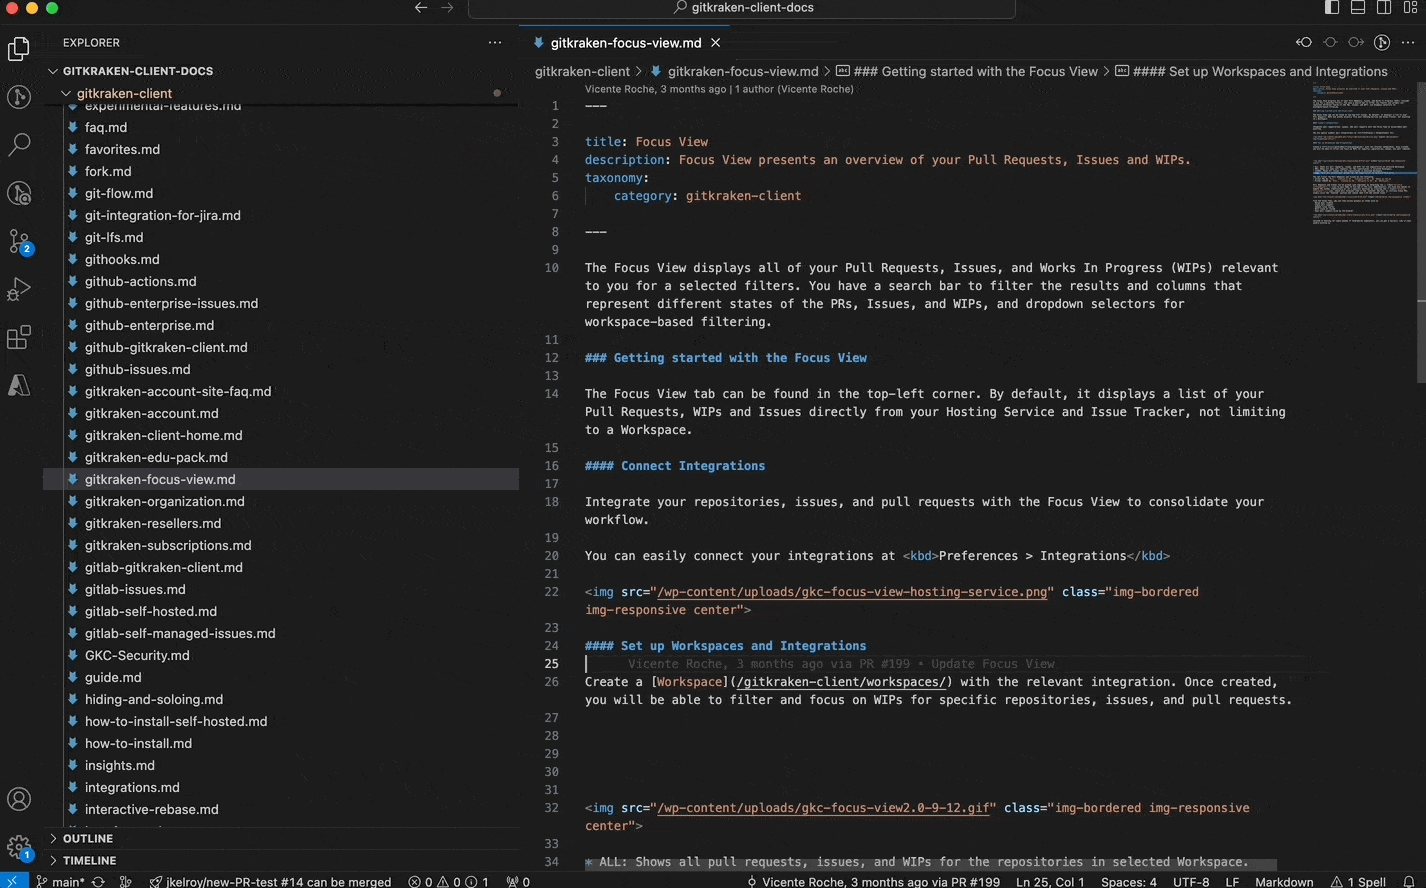Viewport: 1426px width, 888px height.
Task: Open Source Control view with badge
Action: [x=19, y=241]
